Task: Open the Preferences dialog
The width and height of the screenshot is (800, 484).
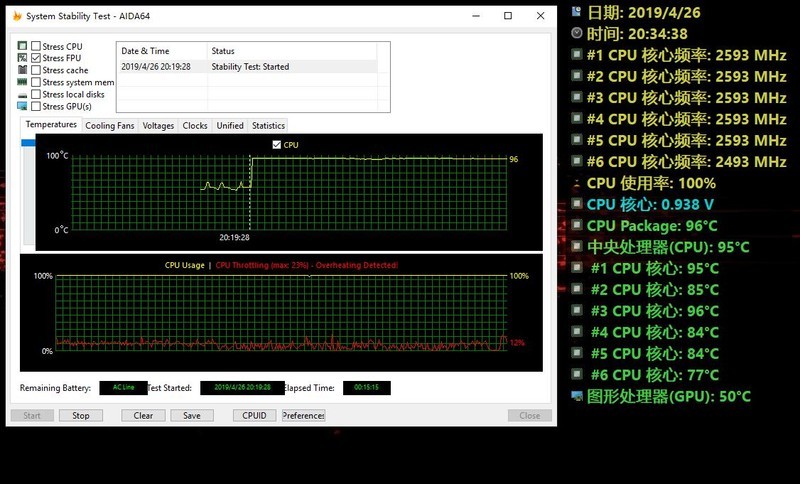Action: (x=303, y=415)
